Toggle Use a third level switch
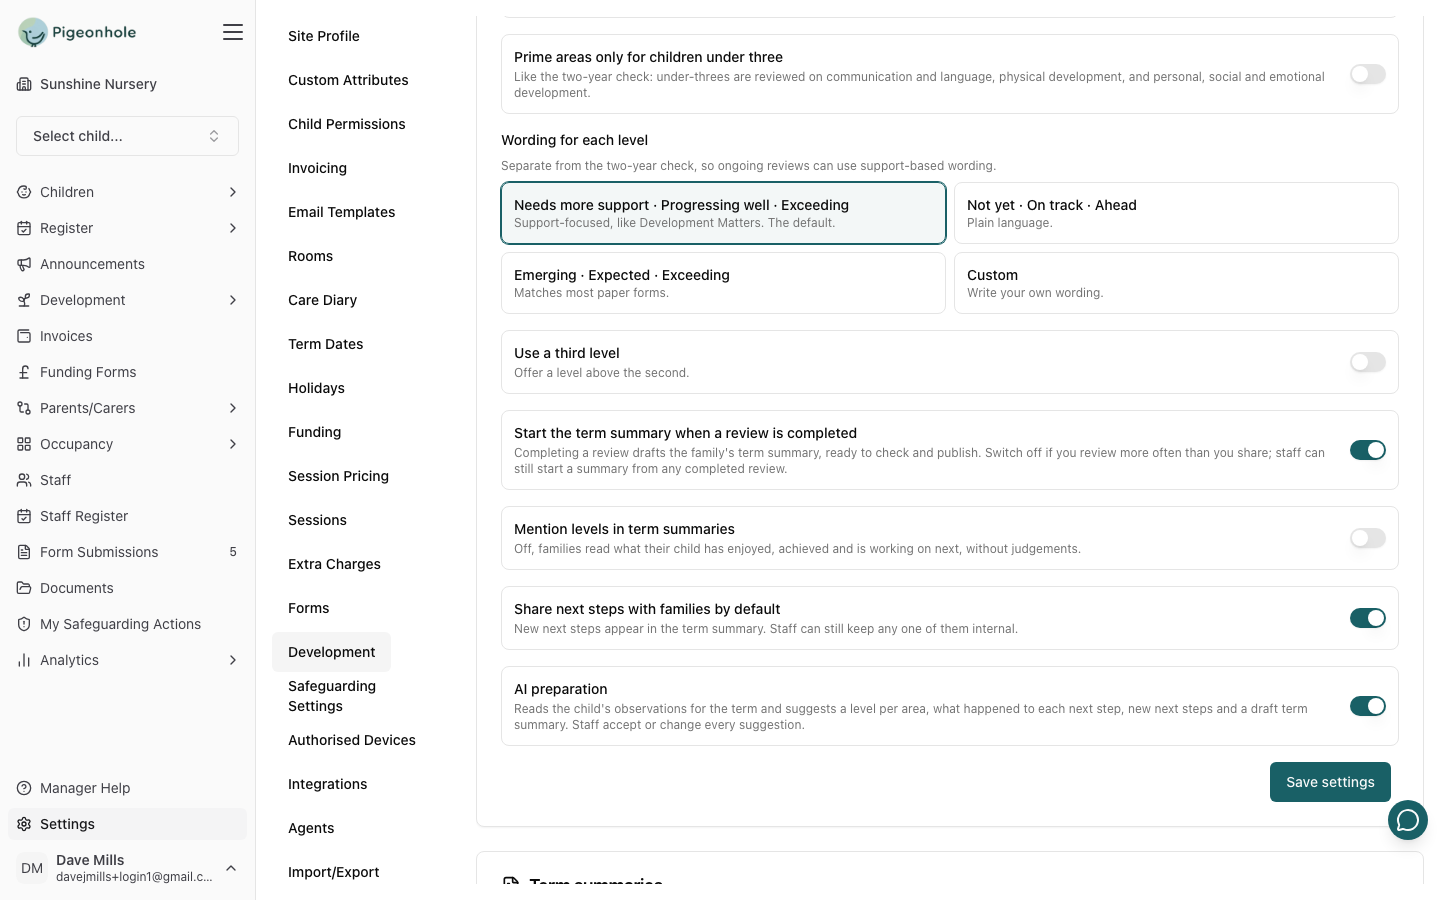The height and width of the screenshot is (900, 1440). point(1368,362)
